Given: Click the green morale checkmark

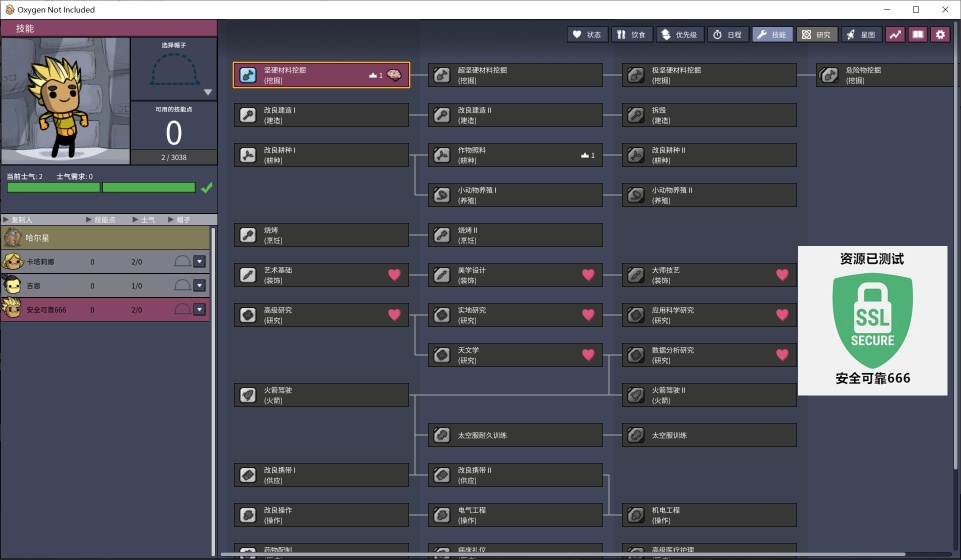Looking at the screenshot, I should 207,187.
